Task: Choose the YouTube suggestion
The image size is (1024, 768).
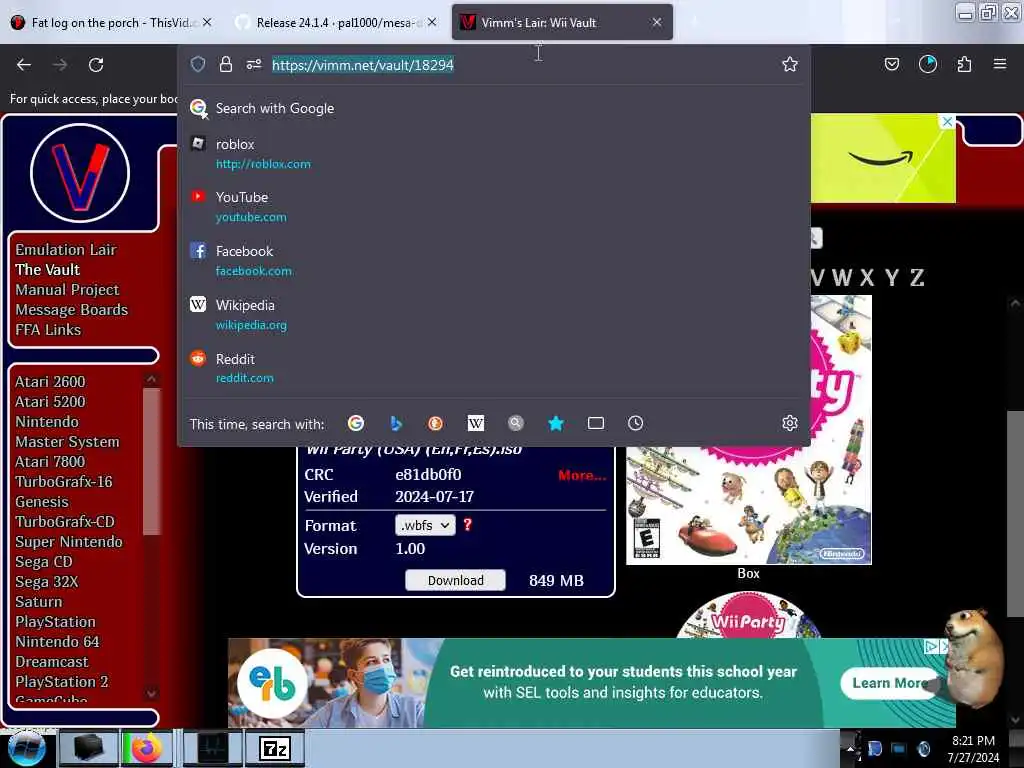Action: (x=493, y=206)
